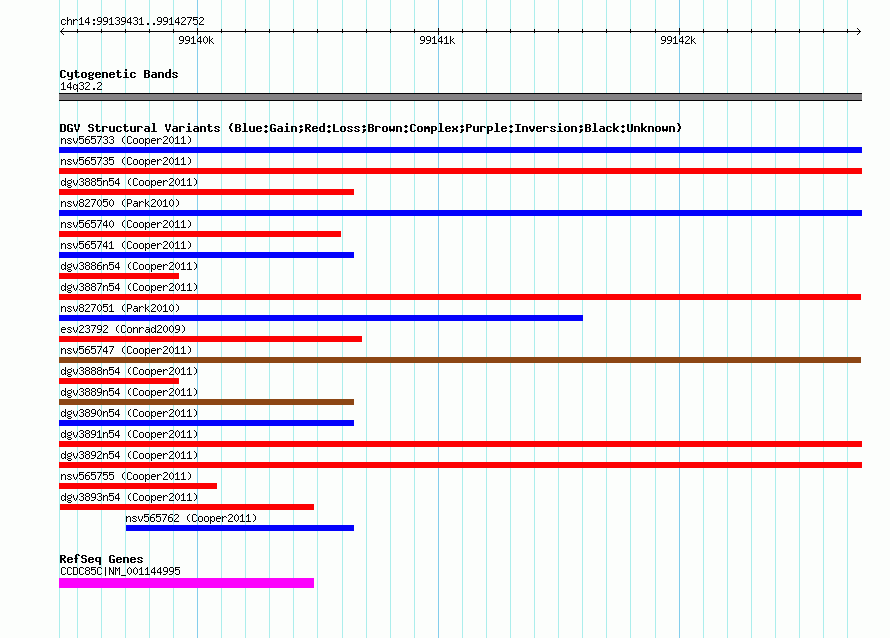This screenshot has height=638, width=890.
Task: Select the red dgv3891n54 loss bar
Action: click(460, 444)
